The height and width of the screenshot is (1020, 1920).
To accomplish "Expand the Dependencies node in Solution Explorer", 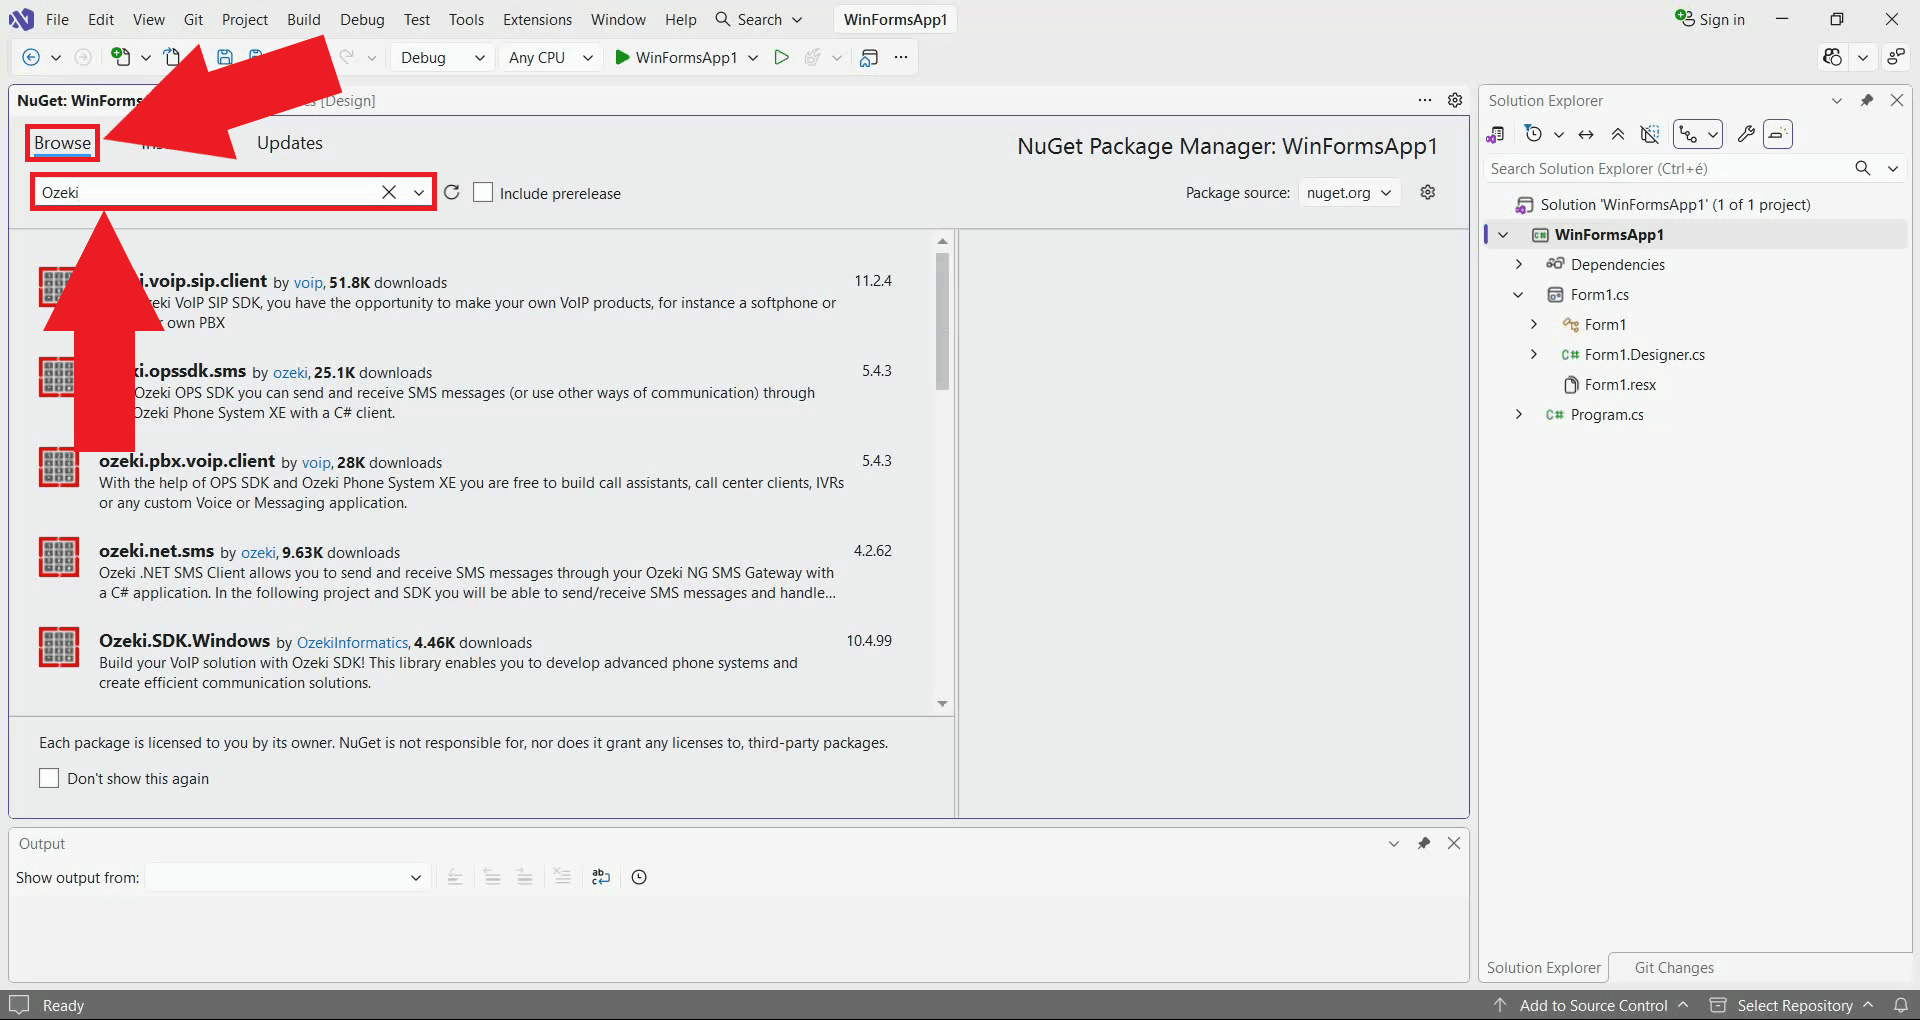I will click(1519, 264).
